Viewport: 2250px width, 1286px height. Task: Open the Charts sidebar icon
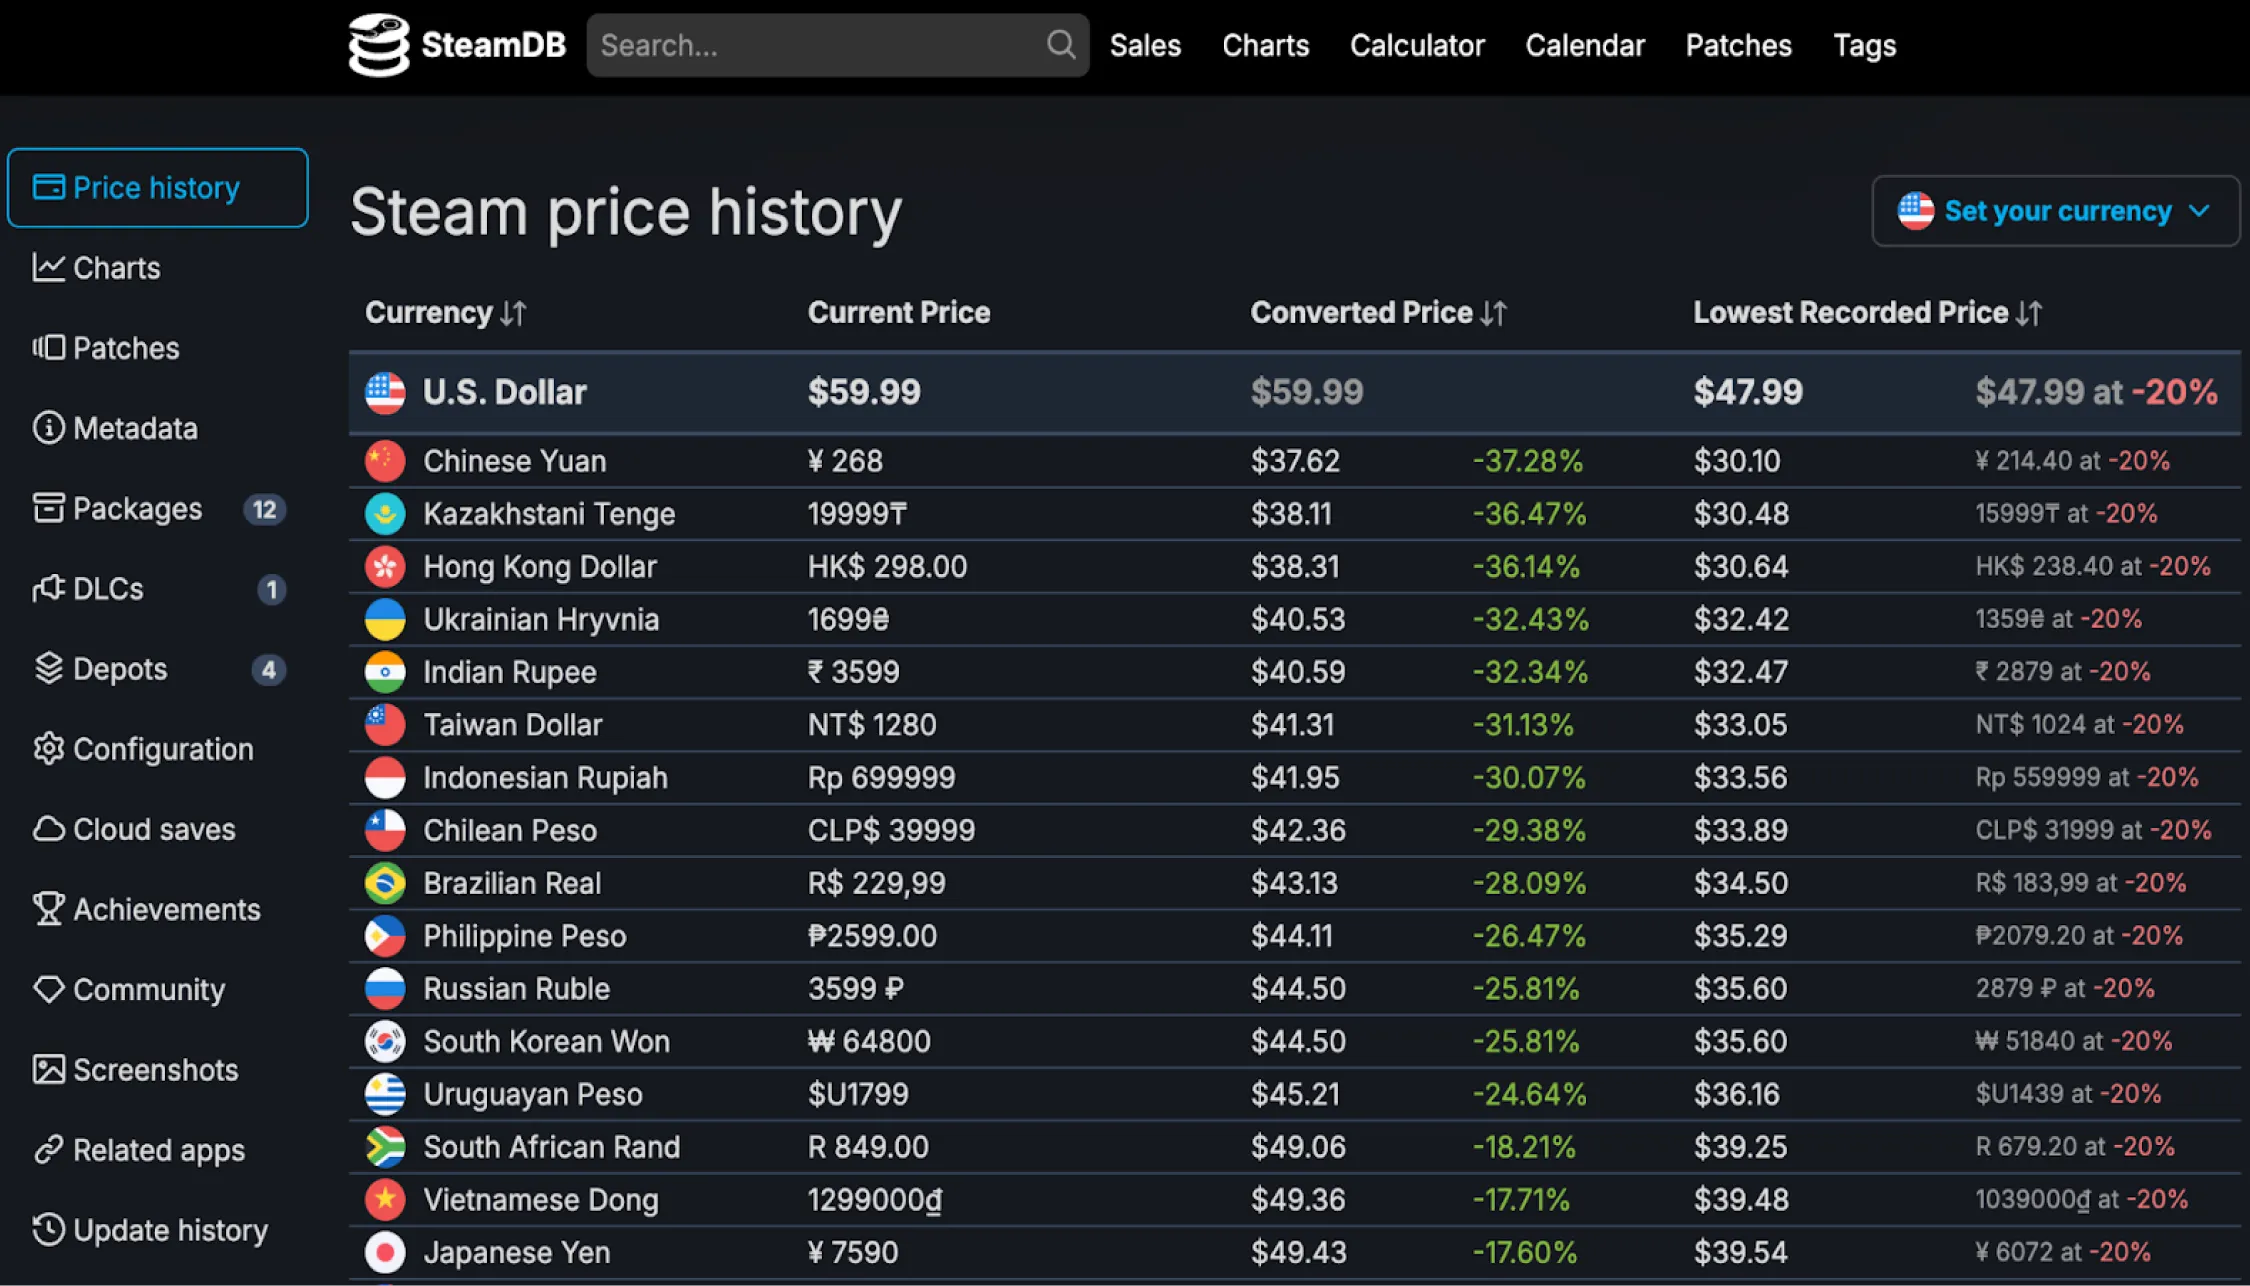click(x=48, y=267)
